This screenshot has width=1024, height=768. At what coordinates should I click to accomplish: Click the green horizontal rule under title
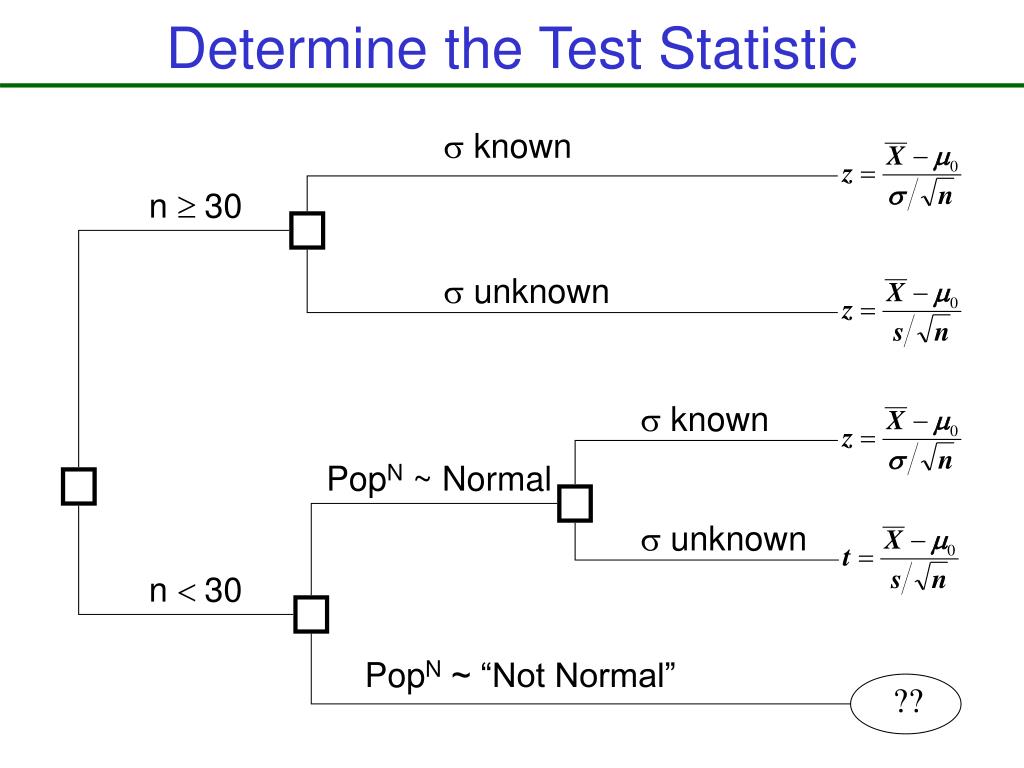(512, 85)
